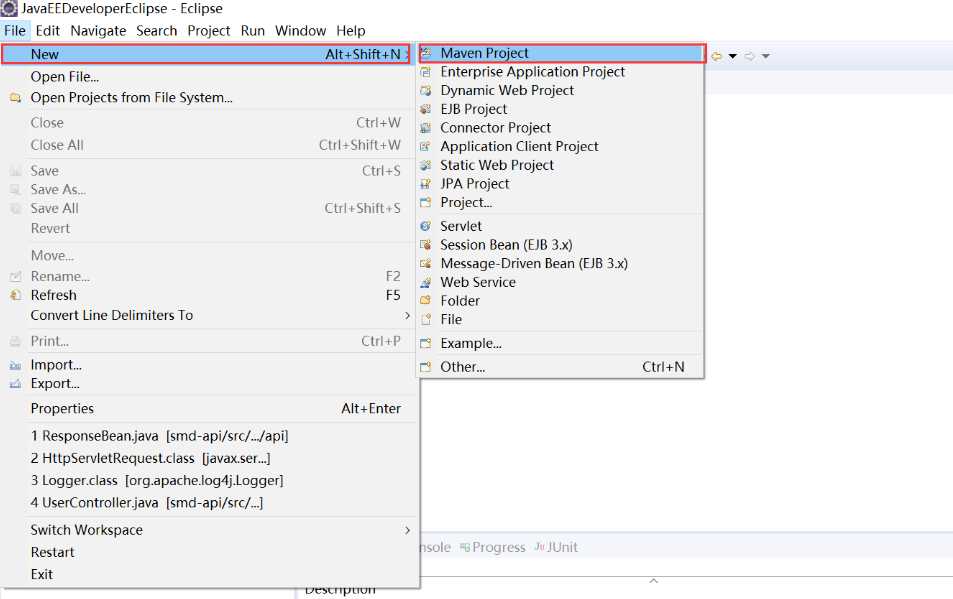
Task: Click the Connector Project icon
Action: pyautogui.click(x=425, y=128)
